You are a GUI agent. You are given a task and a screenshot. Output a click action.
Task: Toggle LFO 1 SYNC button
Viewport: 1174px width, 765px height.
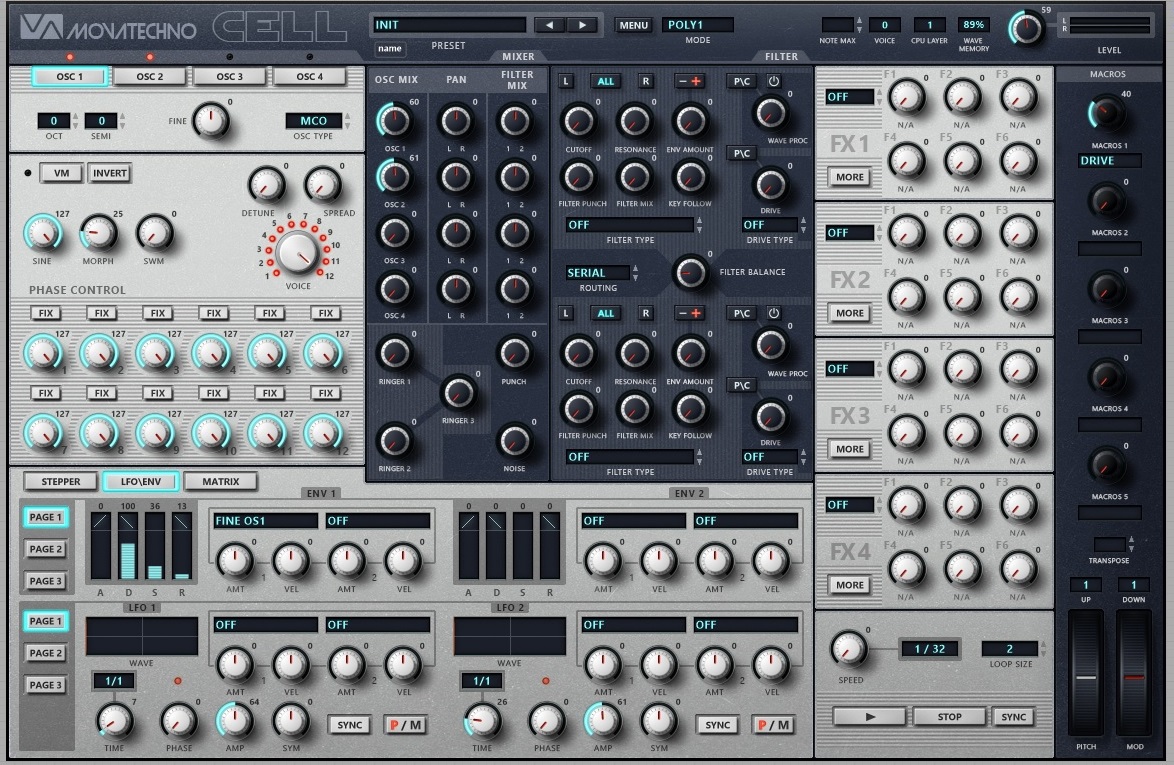coord(350,725)
